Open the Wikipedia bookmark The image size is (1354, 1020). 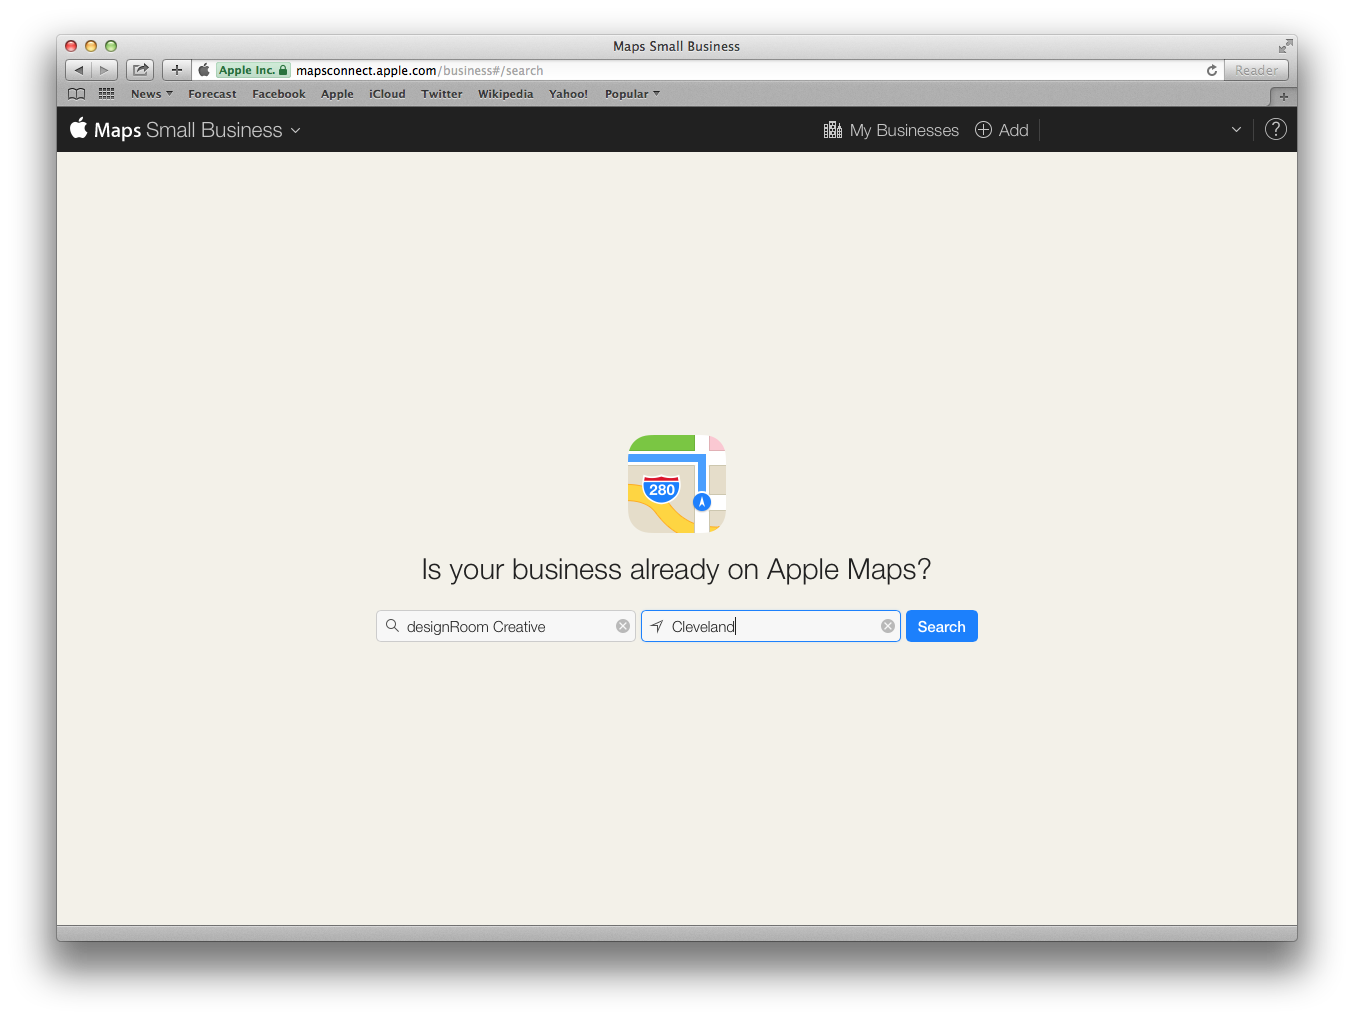506,94
